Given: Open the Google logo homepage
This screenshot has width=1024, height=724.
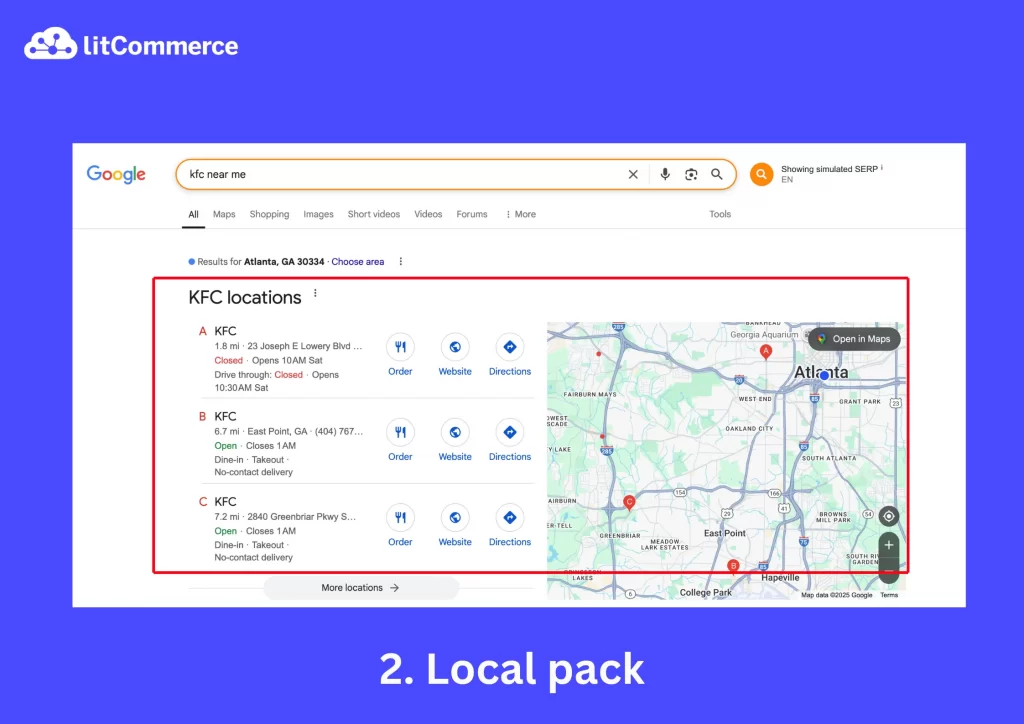Looking at the screenshot, I should tap(116, 174).
